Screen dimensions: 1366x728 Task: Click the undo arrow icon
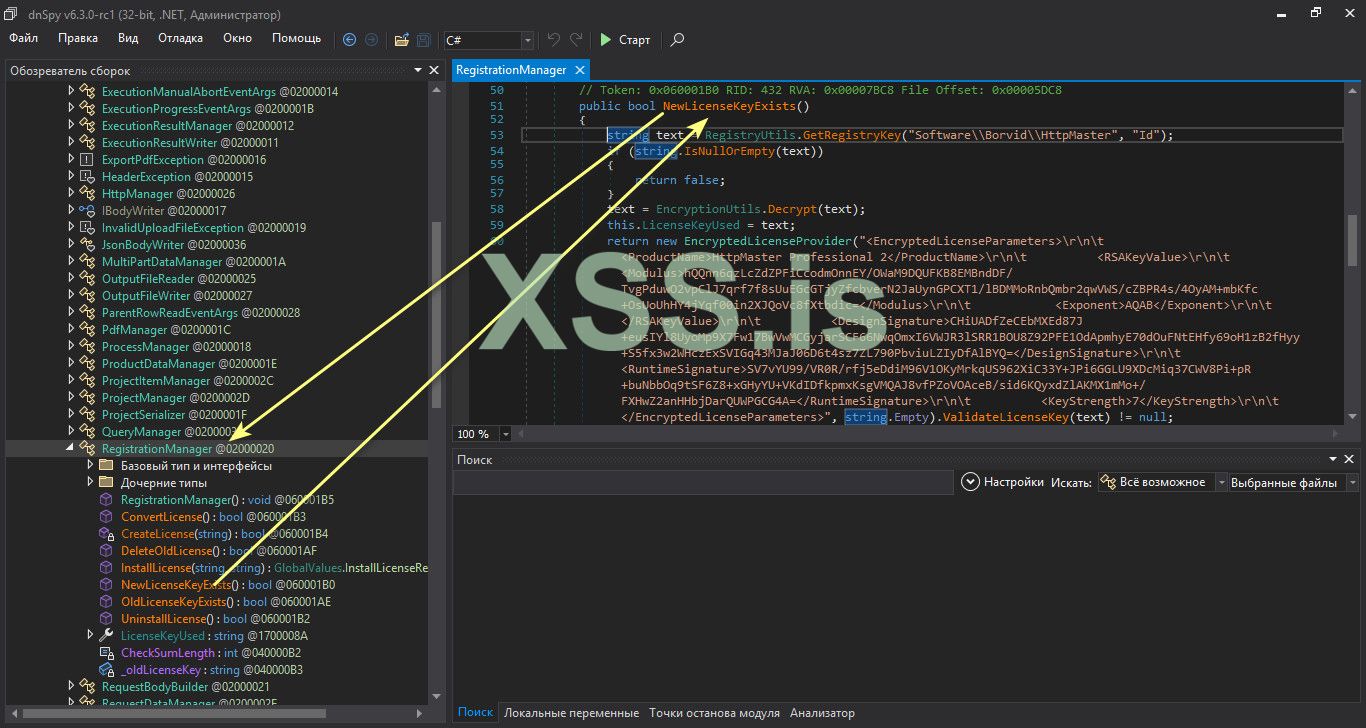pyautogui.click(x=554, y=40)
